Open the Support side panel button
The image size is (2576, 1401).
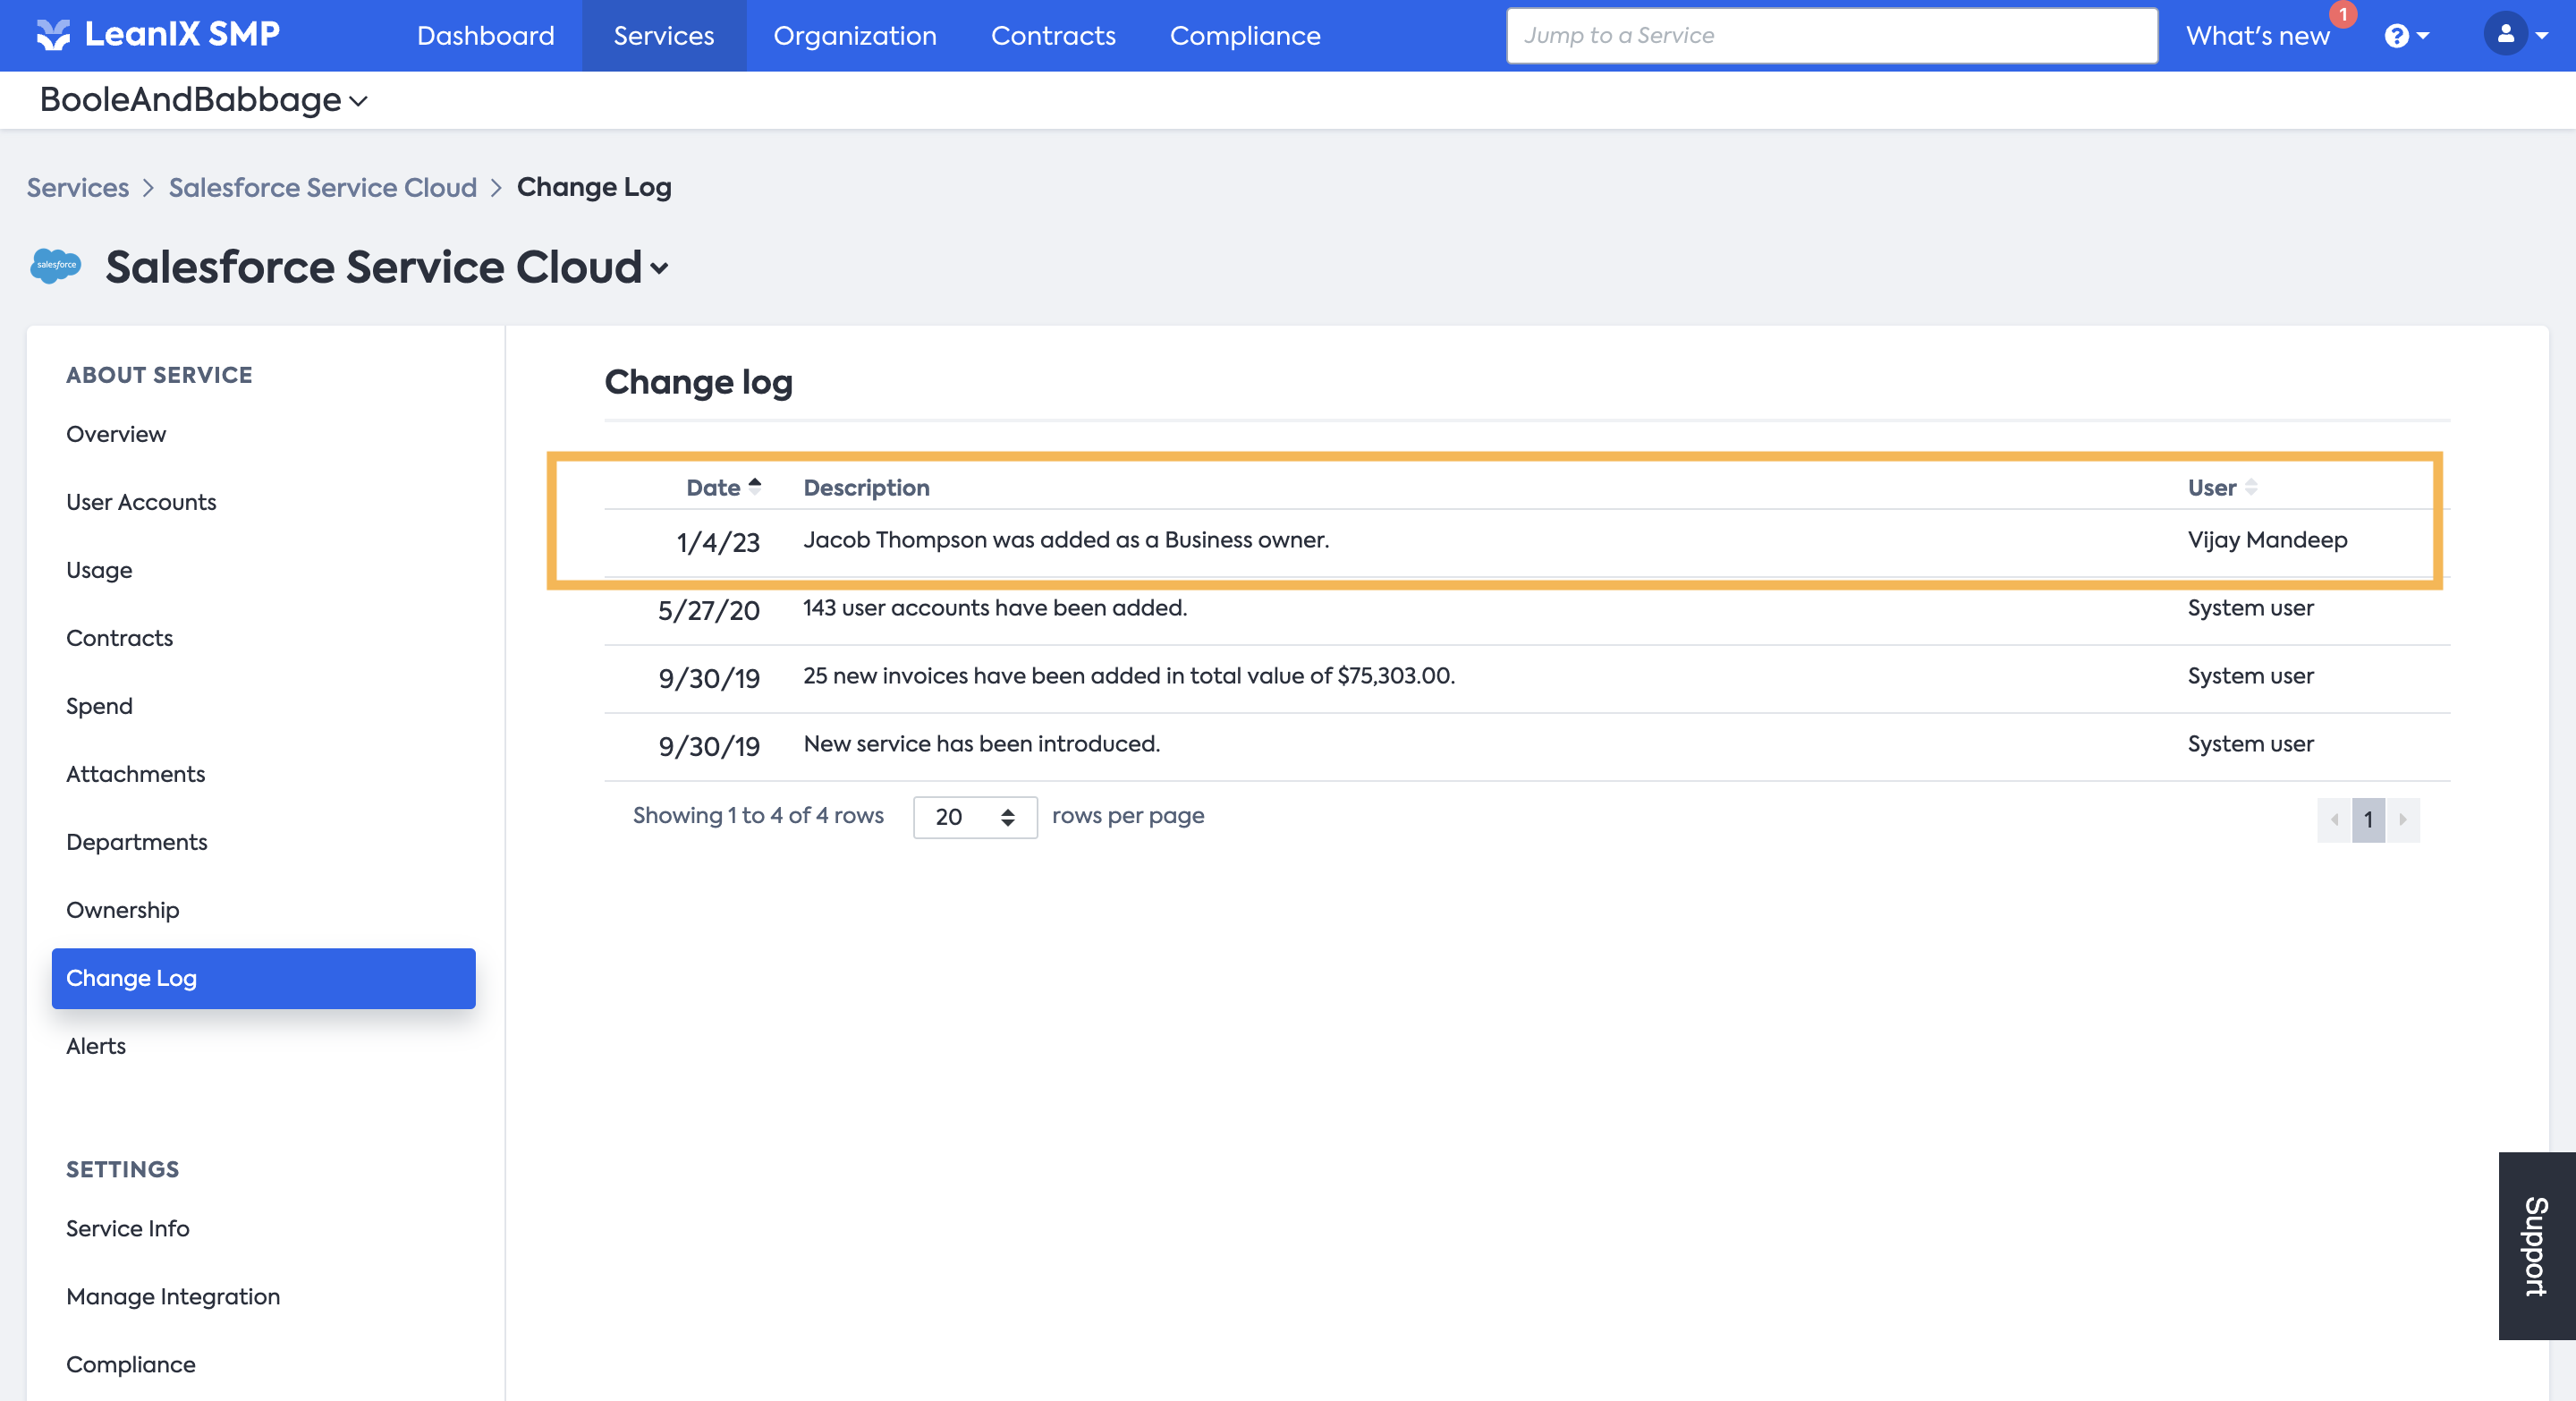coord(2536,1245)
